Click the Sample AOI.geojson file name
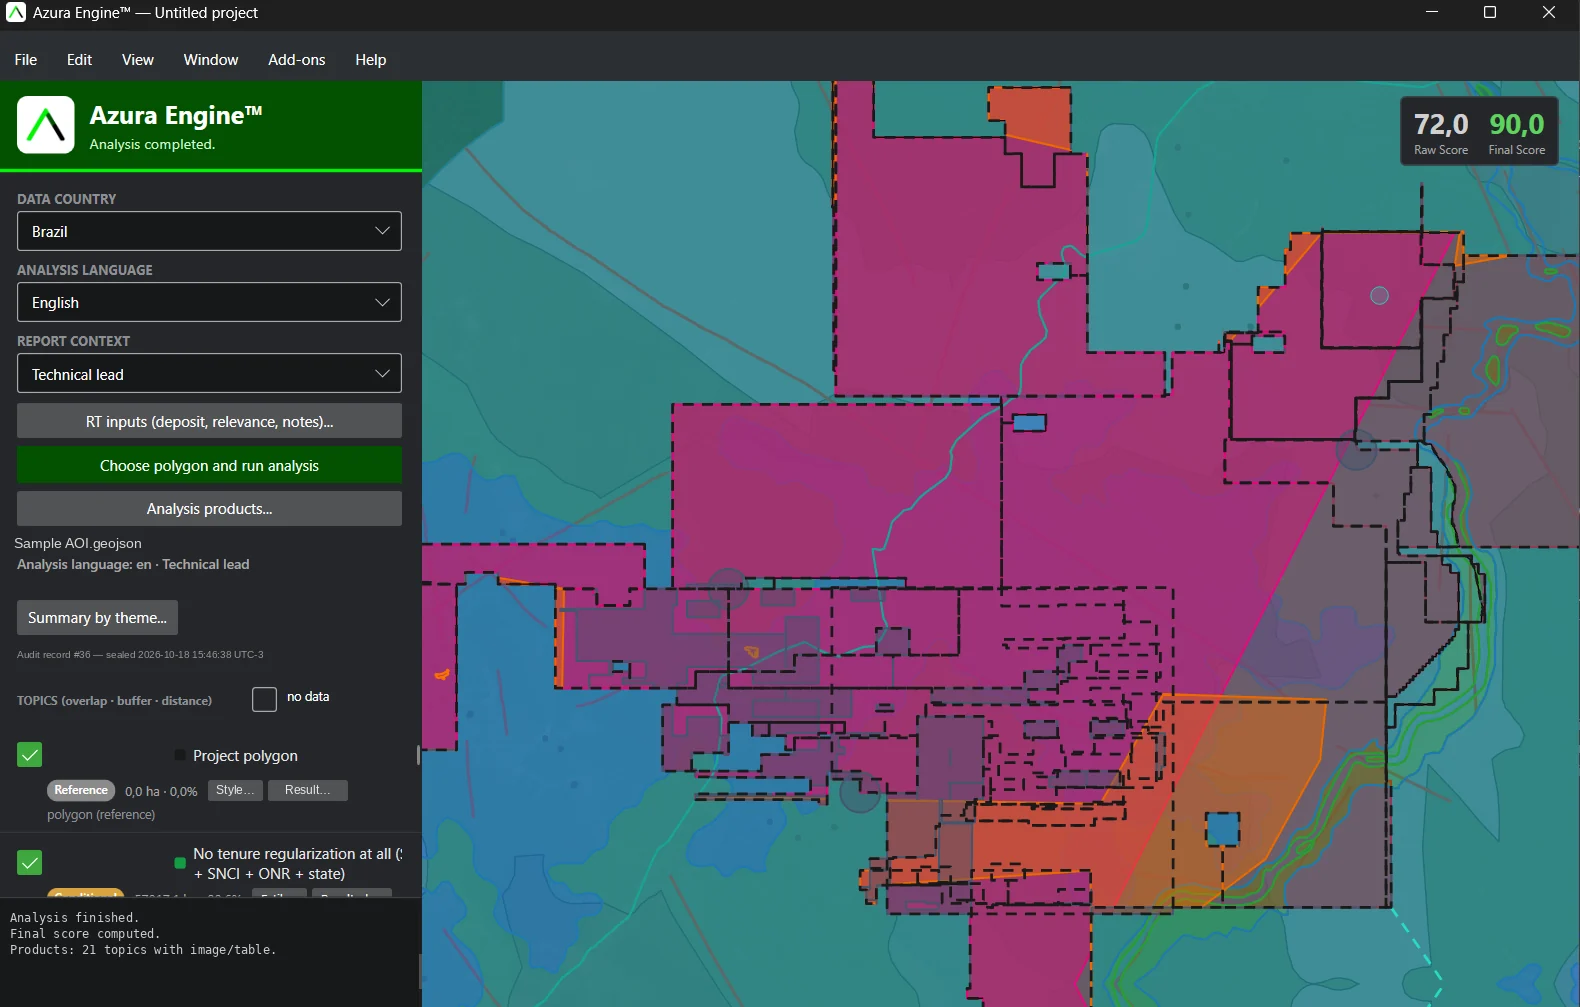The height and width of the screenshot is (1007, 1580). coord(78,543)
